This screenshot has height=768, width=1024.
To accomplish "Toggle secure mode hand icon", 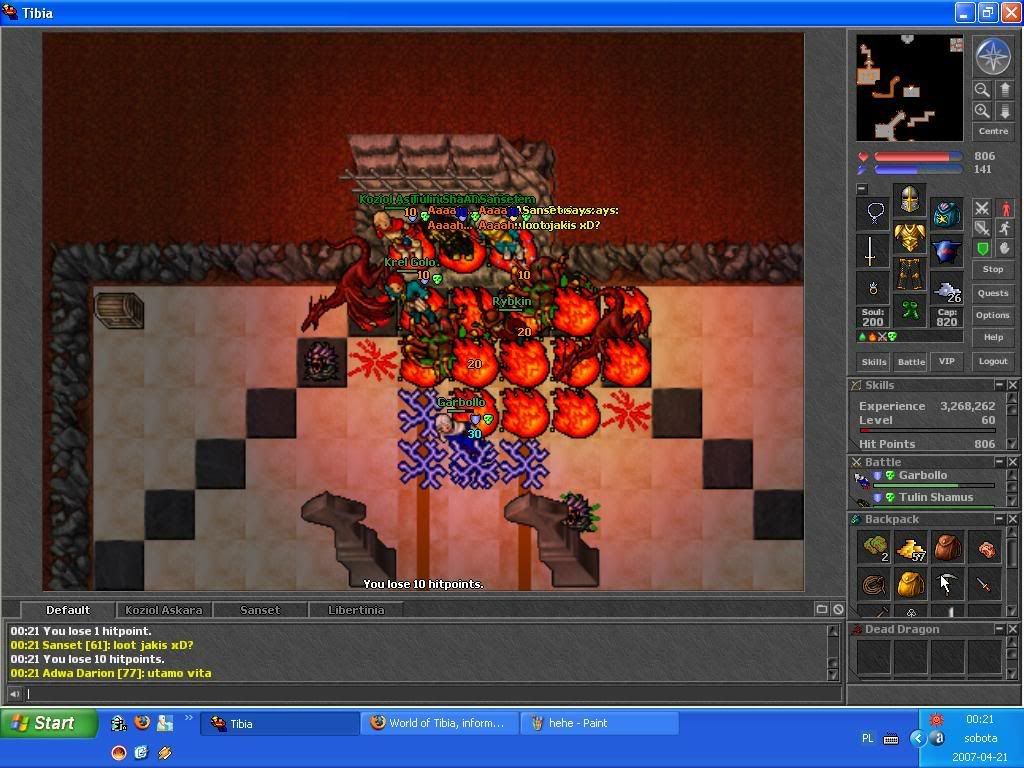I will click(1005, 249).
